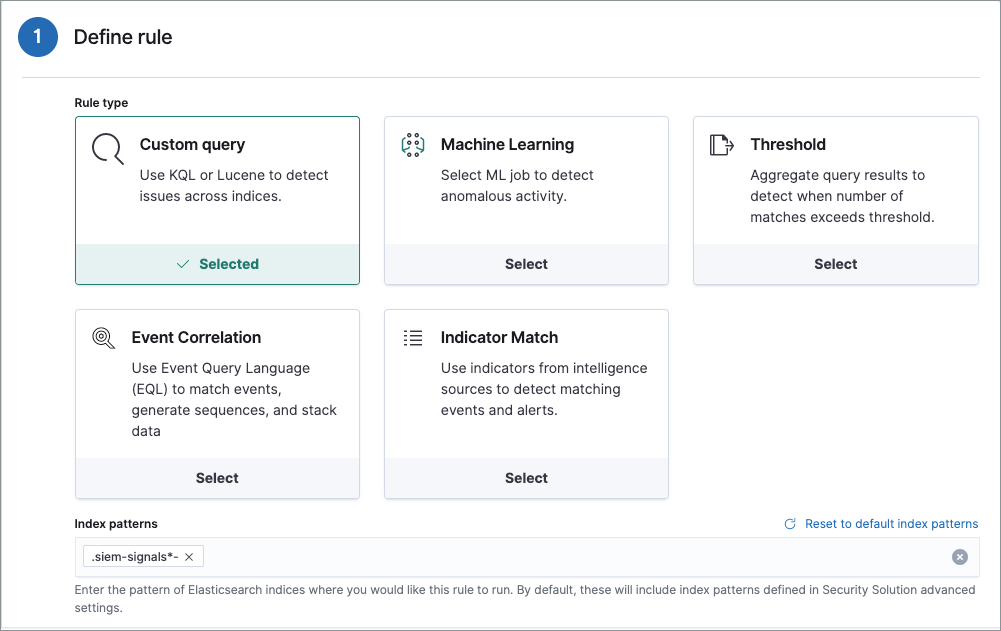
Task: Select the Threshold rule type
Action: tap(835, 264)
